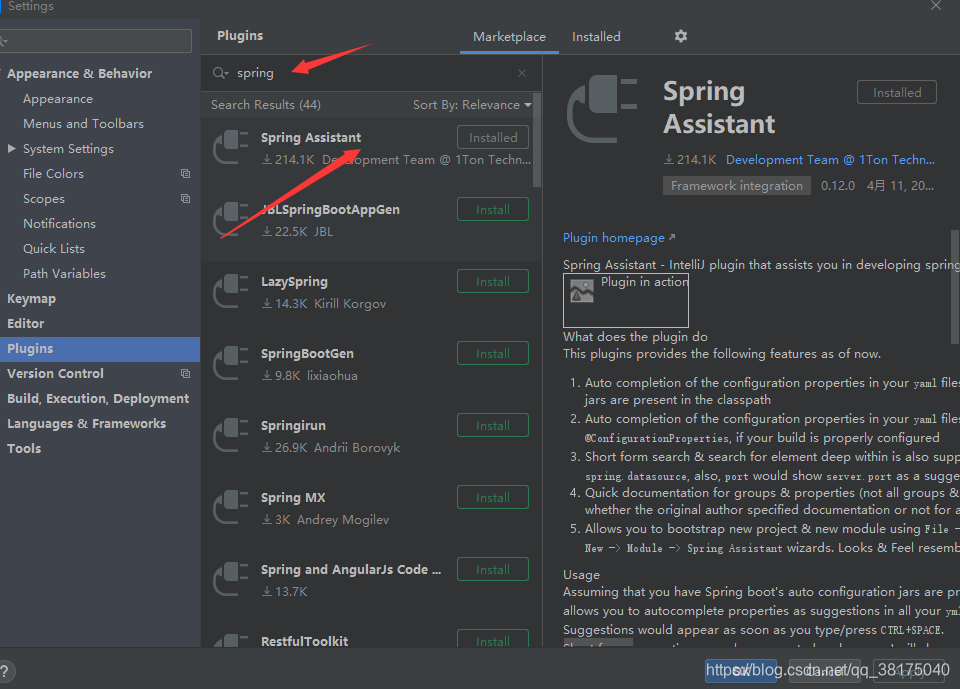
Task: Open the Keymap settings page
Action: coord(31,299)
